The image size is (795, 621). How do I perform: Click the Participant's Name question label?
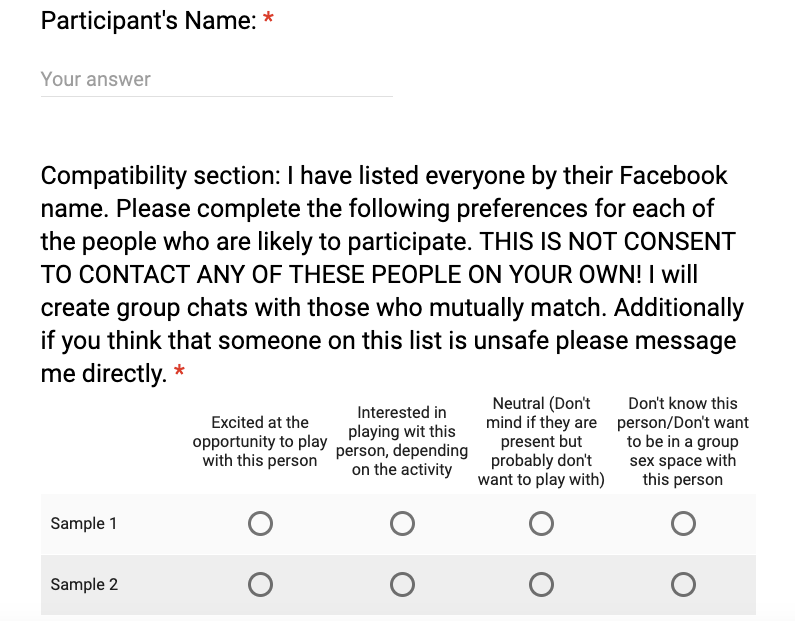pyautogui.click(x=149, y=21)
